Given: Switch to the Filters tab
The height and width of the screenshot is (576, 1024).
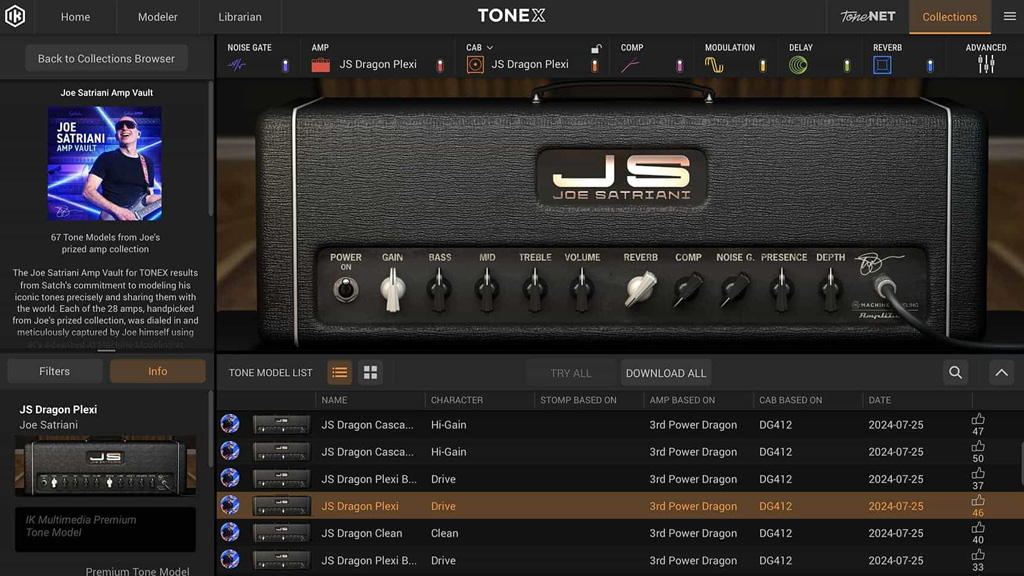Looking at the screenshot, I should pos(54,371).
